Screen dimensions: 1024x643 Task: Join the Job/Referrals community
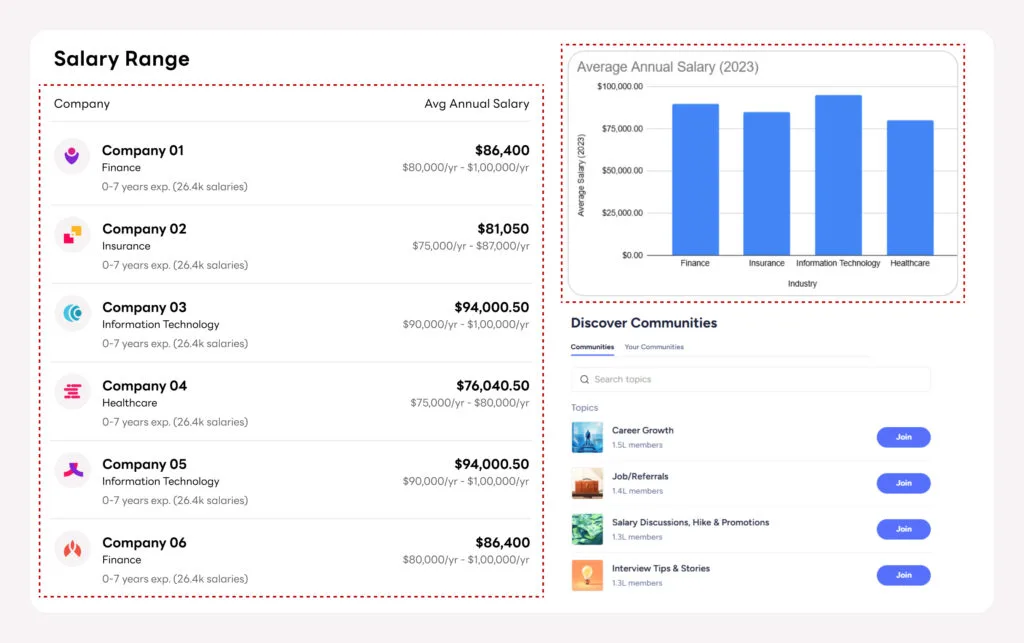coord(903,483)
